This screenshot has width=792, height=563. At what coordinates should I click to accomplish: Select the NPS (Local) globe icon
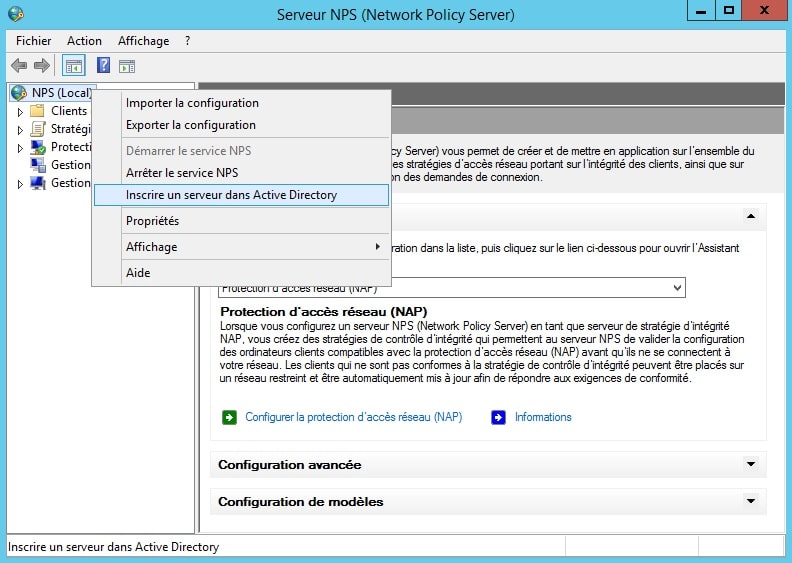coord(19,93)
